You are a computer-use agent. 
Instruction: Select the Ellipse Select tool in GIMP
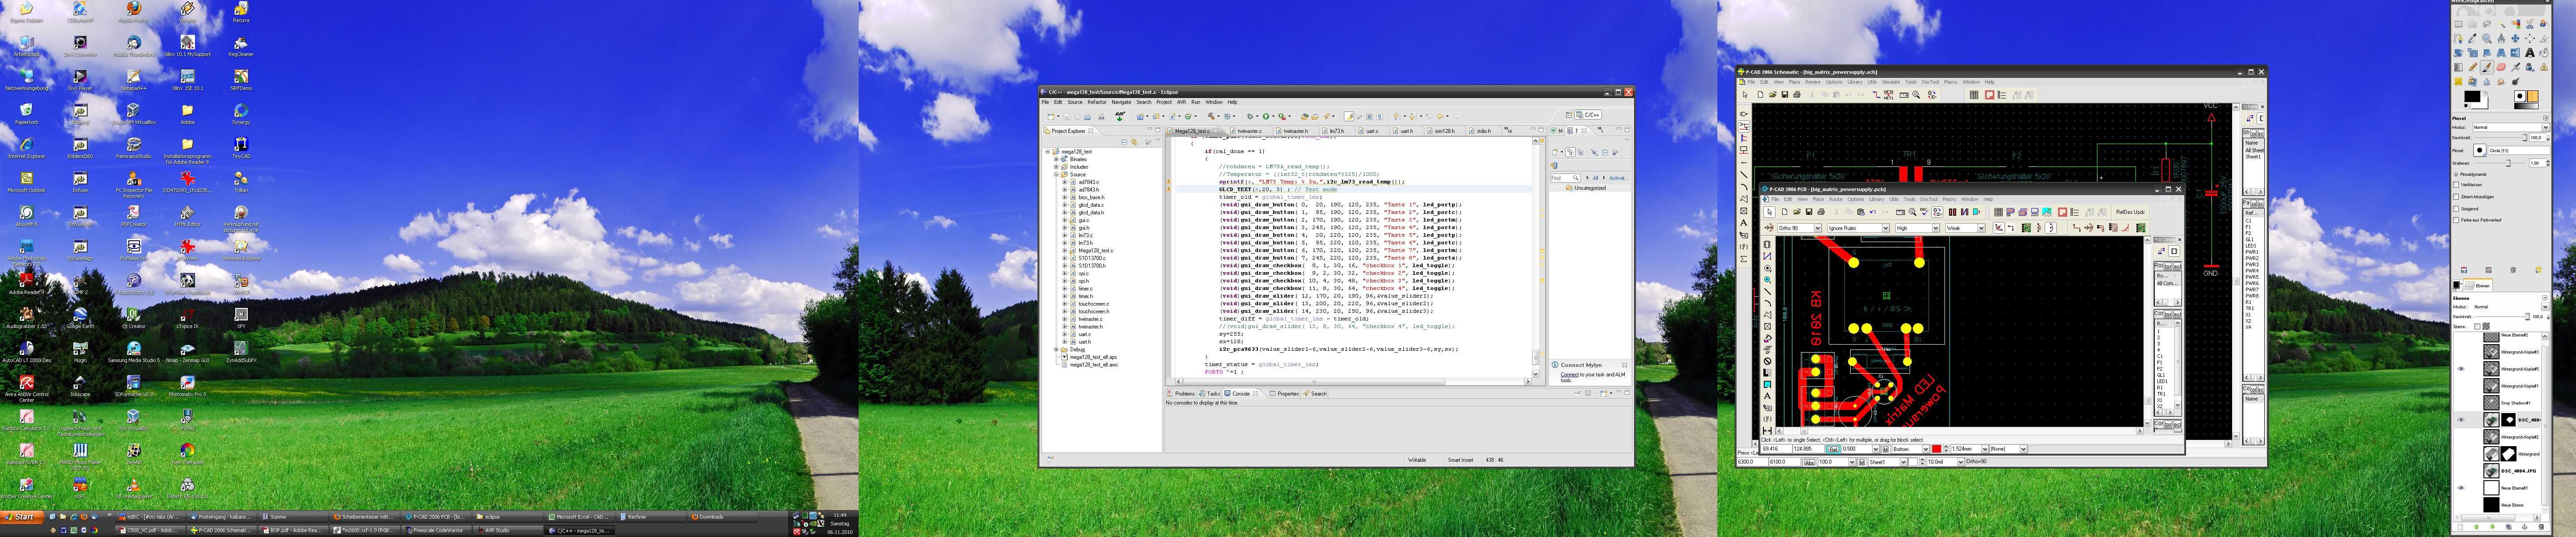2473,24
